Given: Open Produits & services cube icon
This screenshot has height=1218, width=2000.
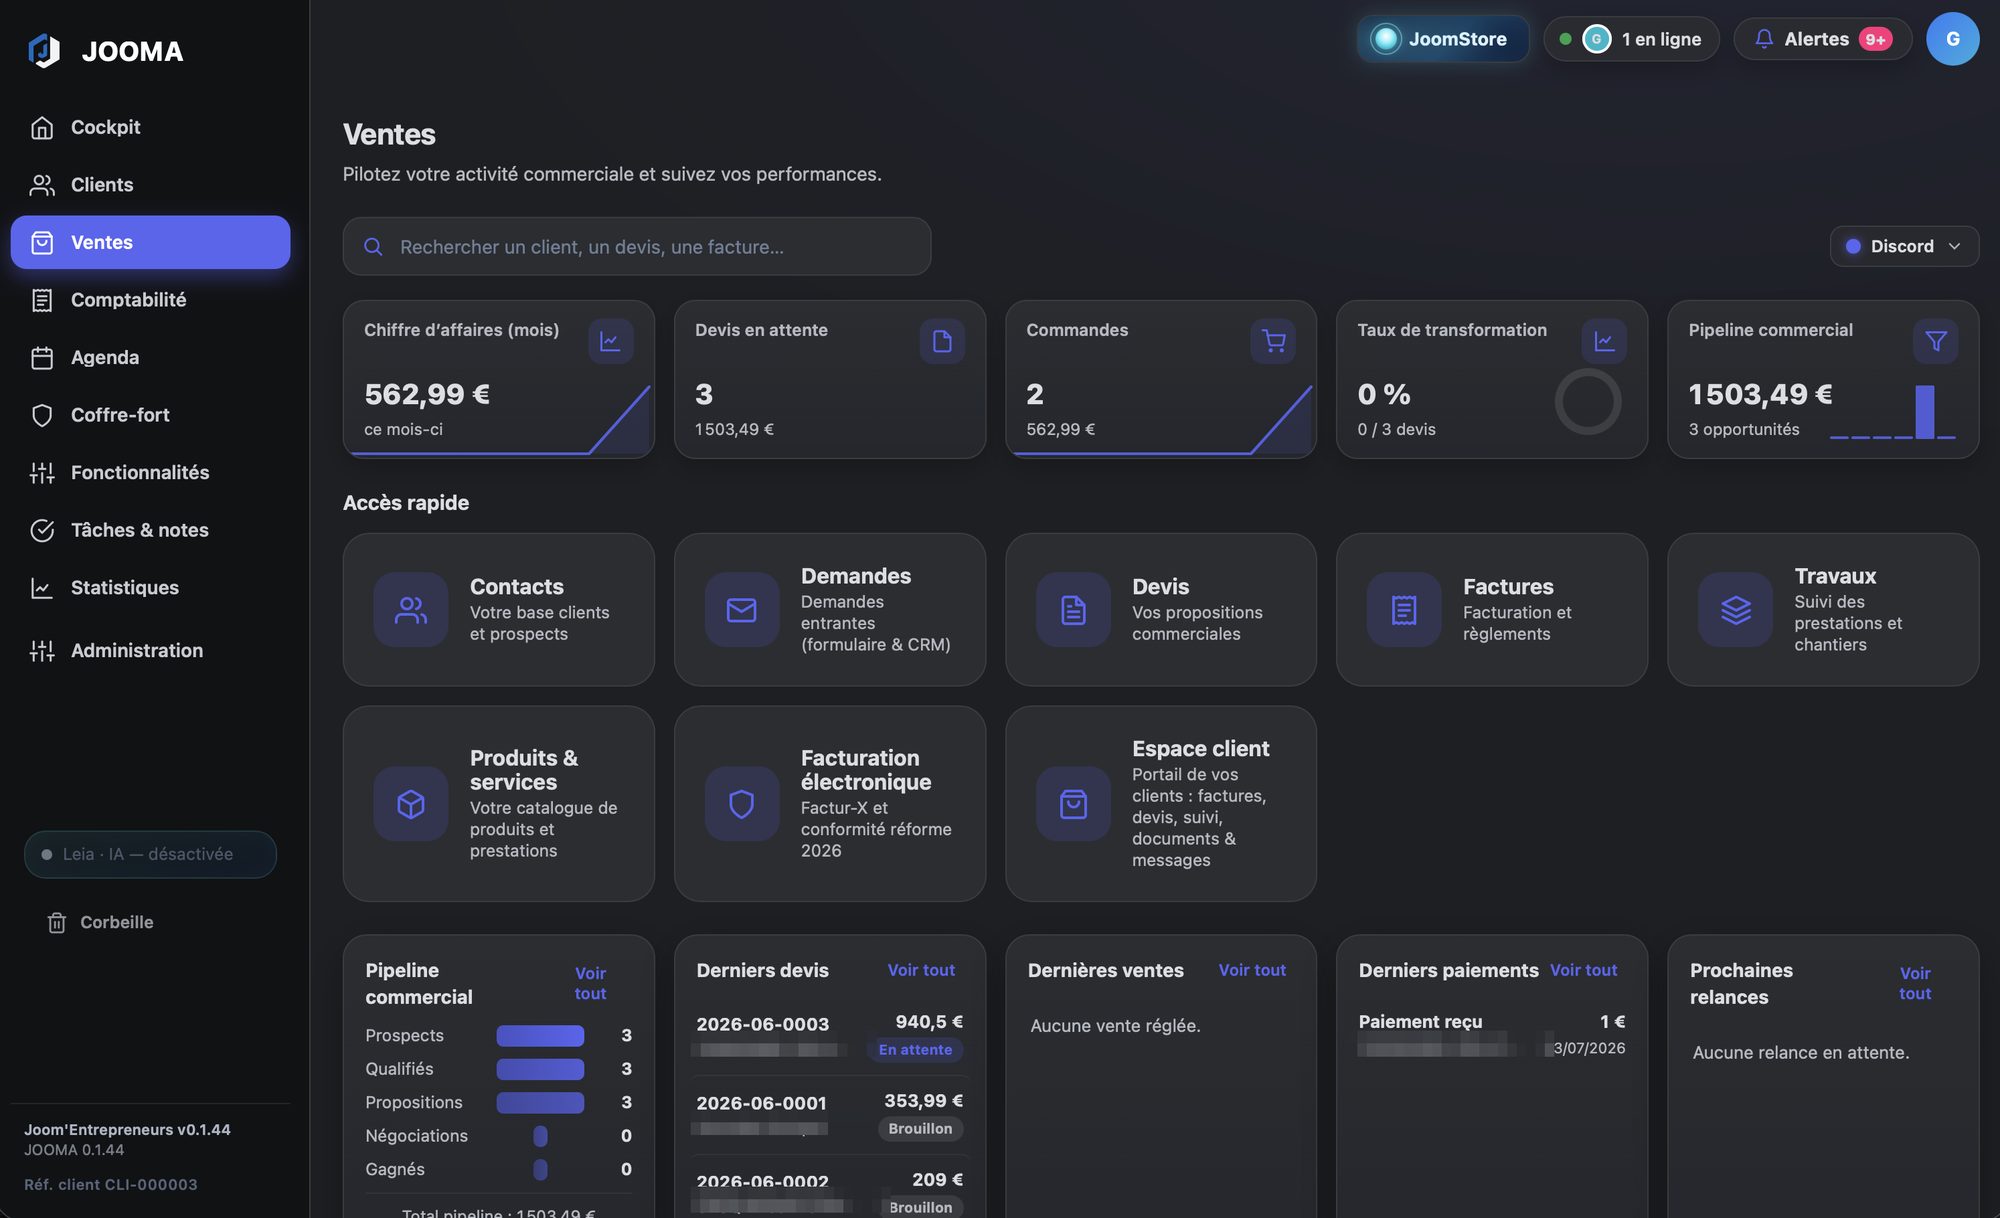Looking at the screenshot, I should click(411, 804).
